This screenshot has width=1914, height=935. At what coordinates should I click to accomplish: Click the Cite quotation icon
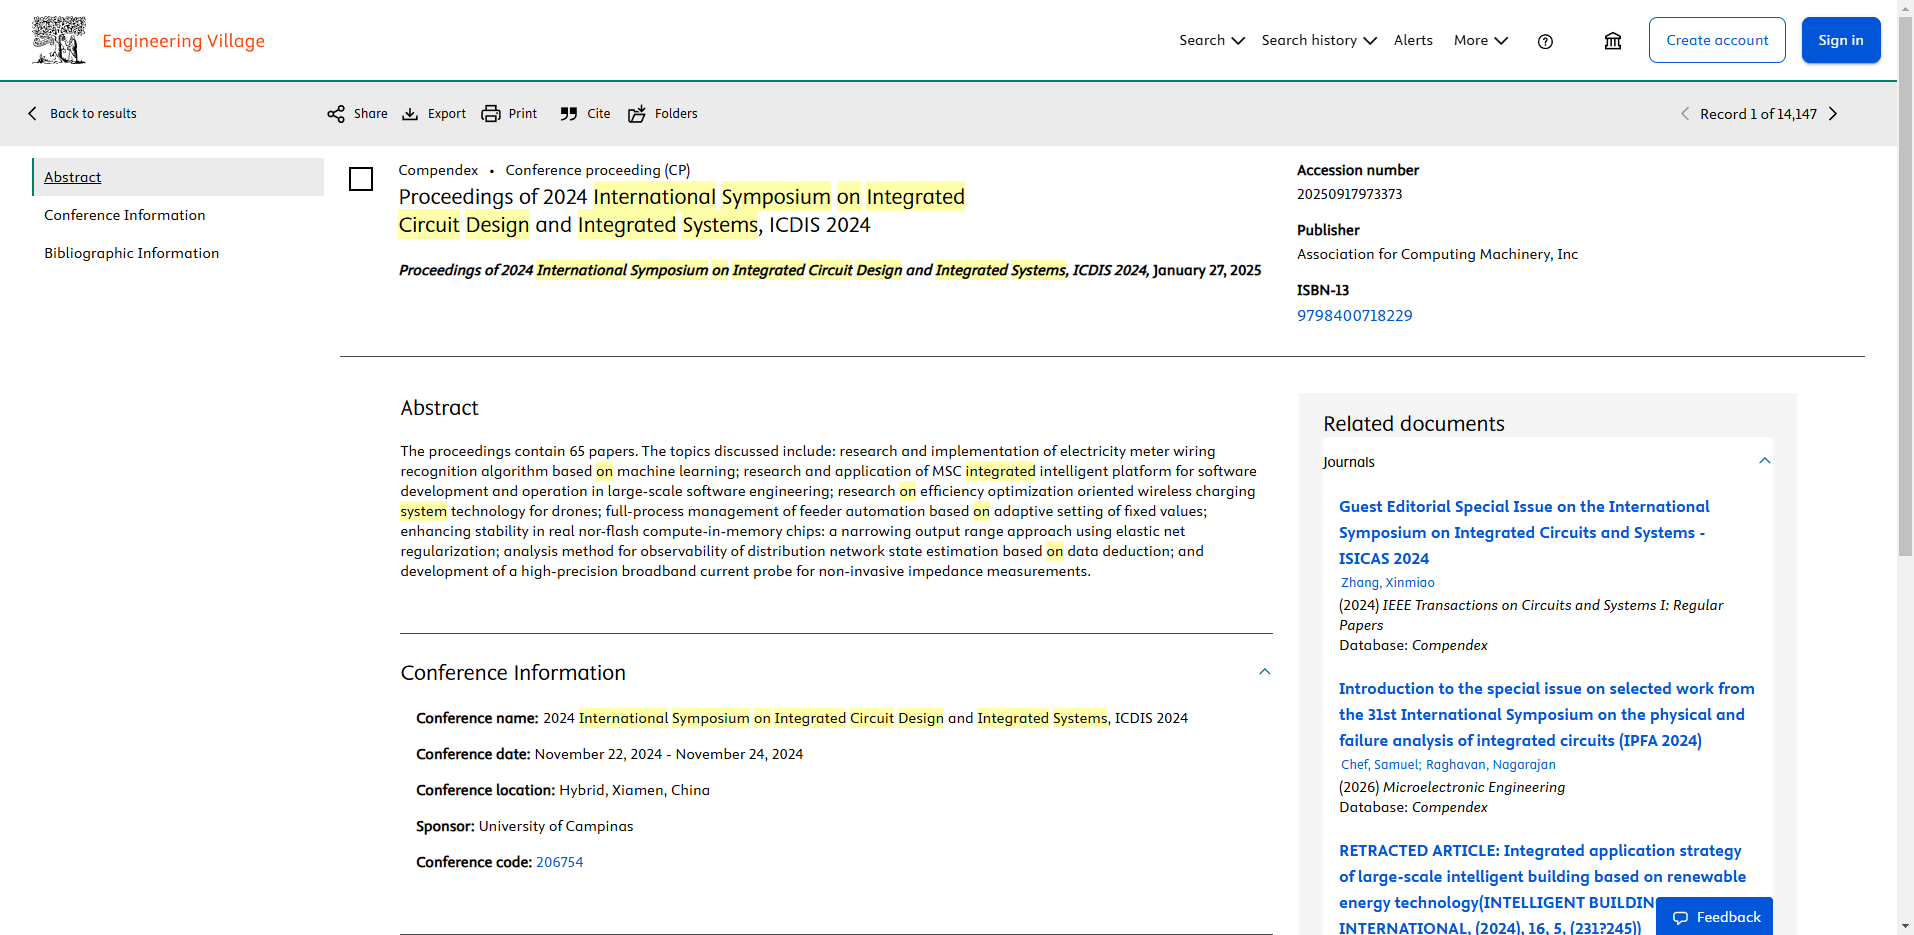coord(569,114)
